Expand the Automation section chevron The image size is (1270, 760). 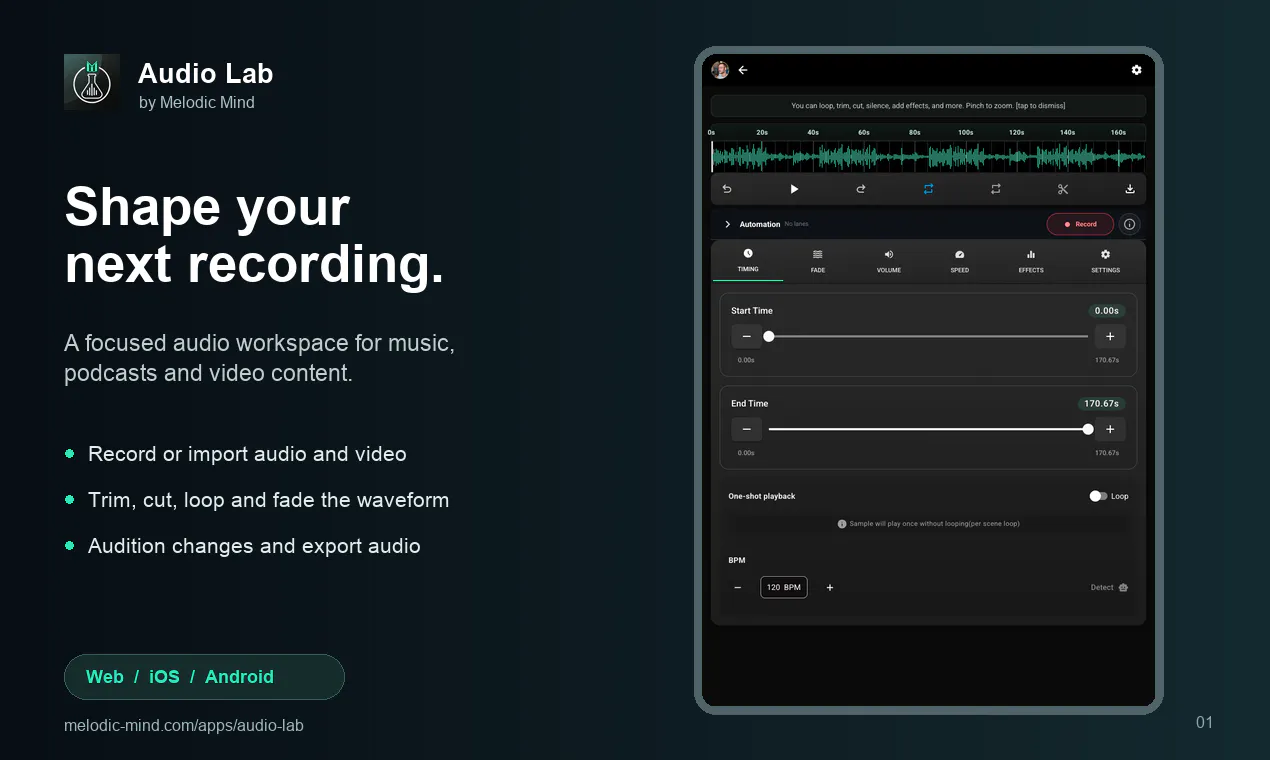pos(727,224)
